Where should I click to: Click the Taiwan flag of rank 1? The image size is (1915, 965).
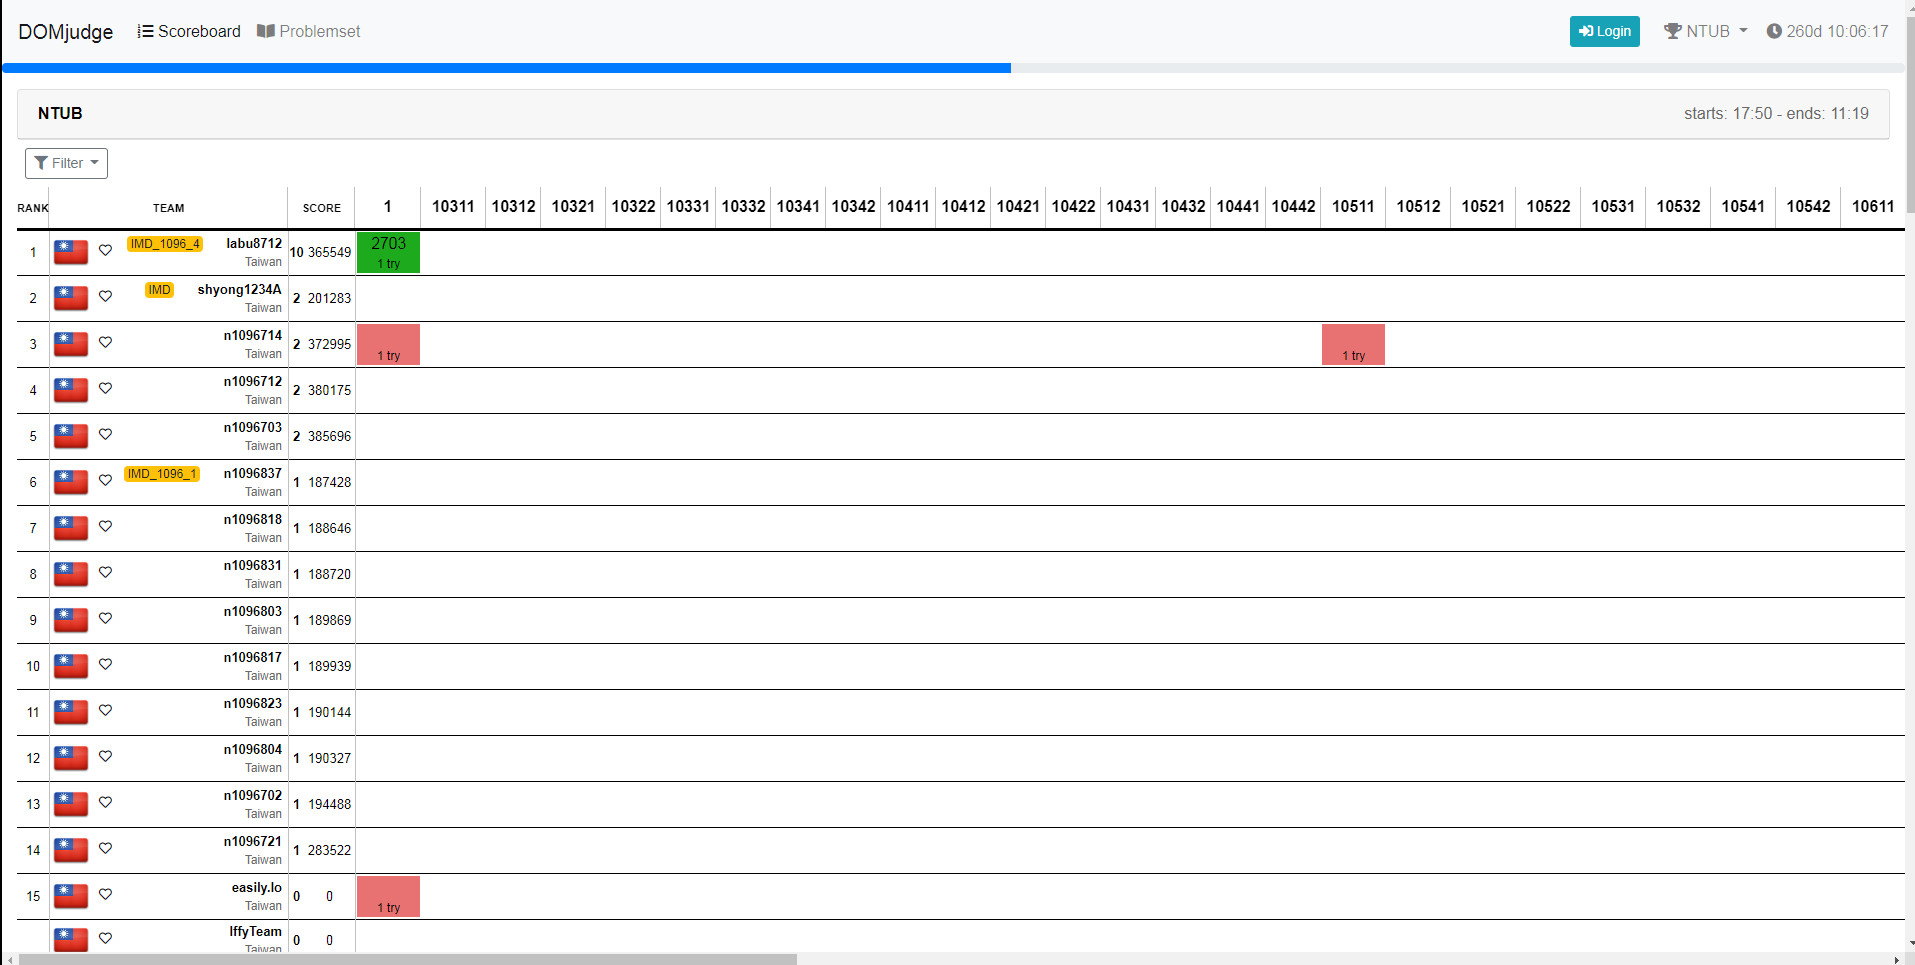coord(71,252)
